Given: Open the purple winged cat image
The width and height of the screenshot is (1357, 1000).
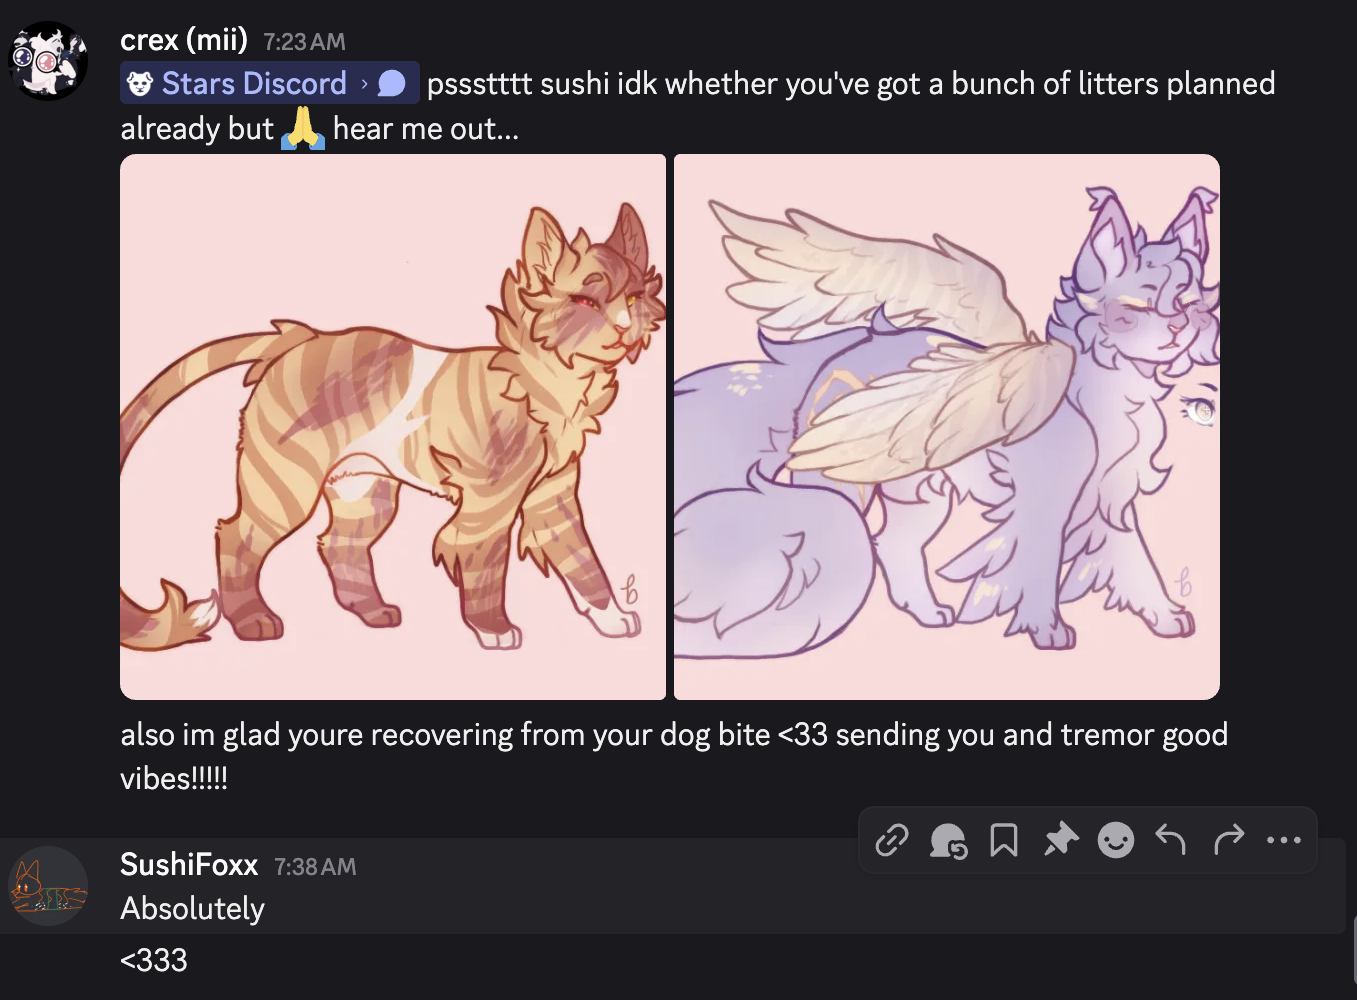Looking at the screenshot, I should point(947,427).
